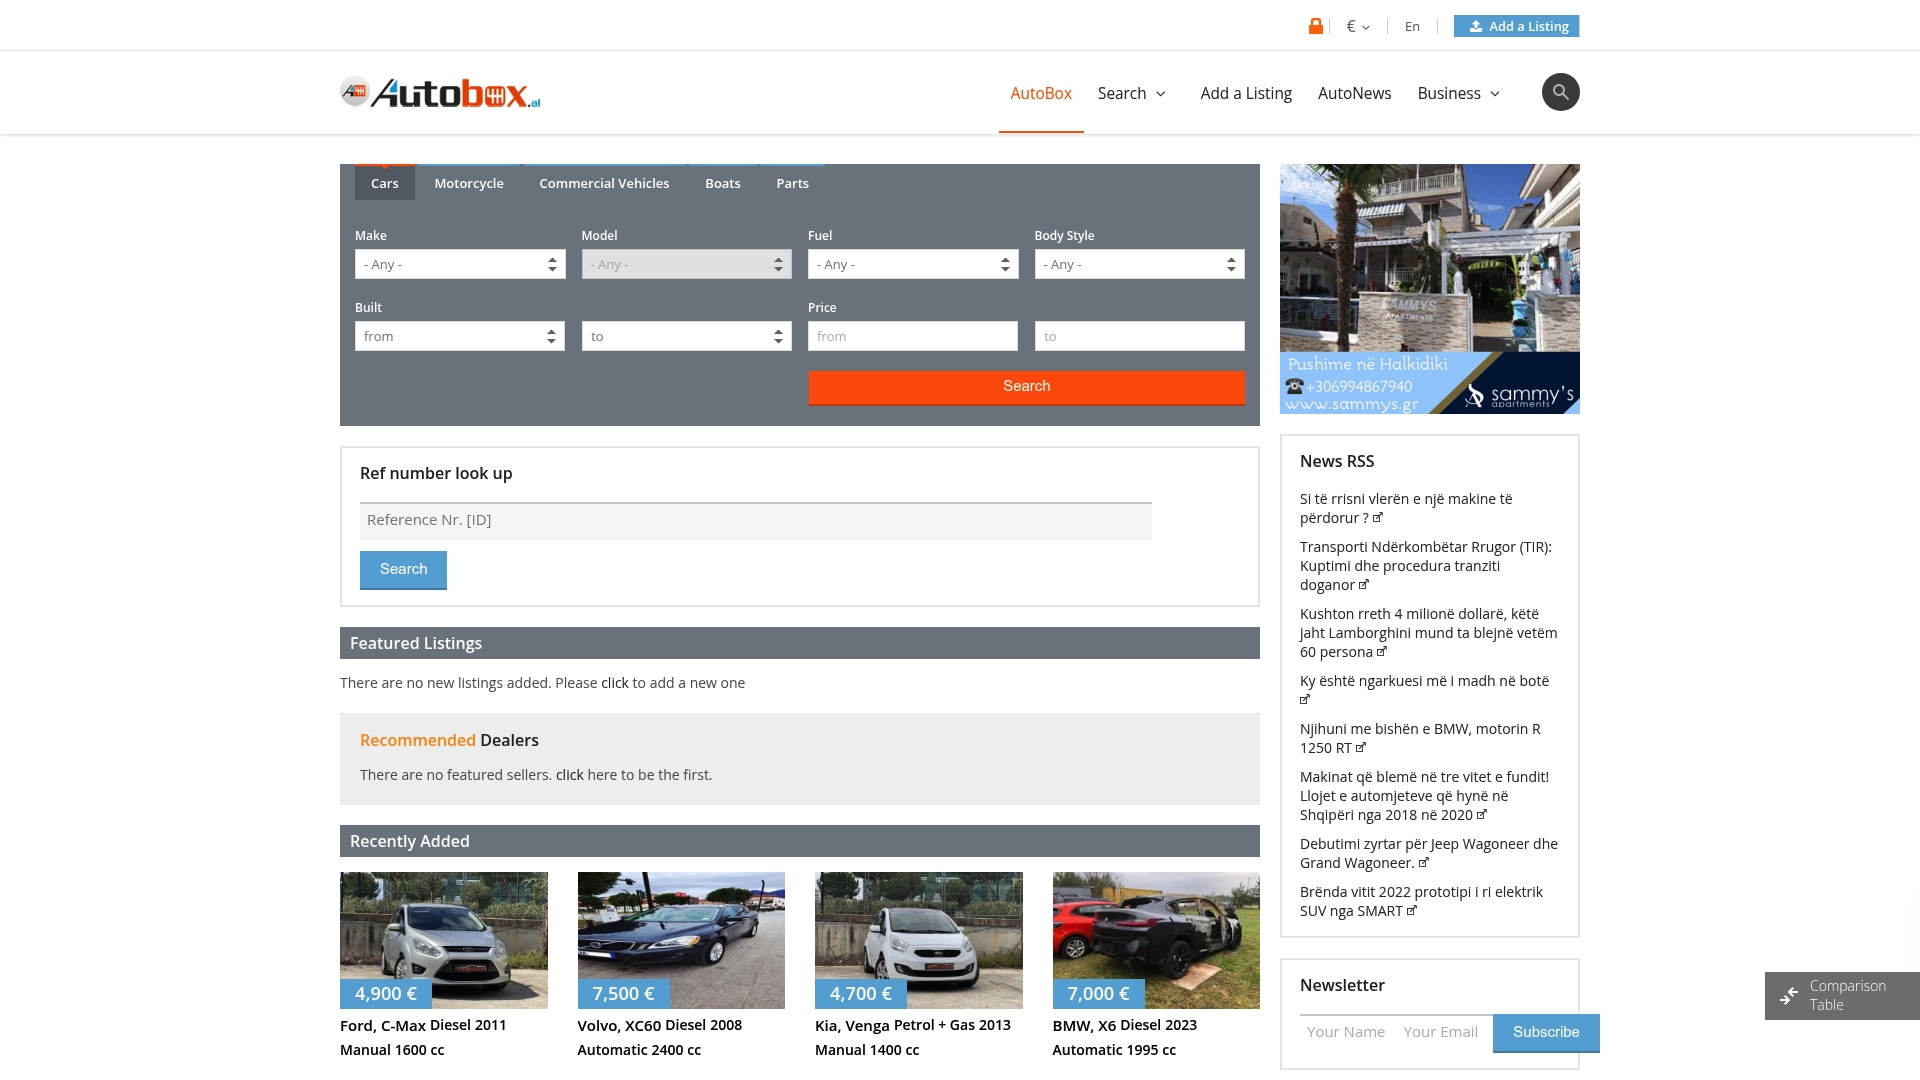
Task: Select the AutoNews menu item
Action: [x=1354, y=93]
